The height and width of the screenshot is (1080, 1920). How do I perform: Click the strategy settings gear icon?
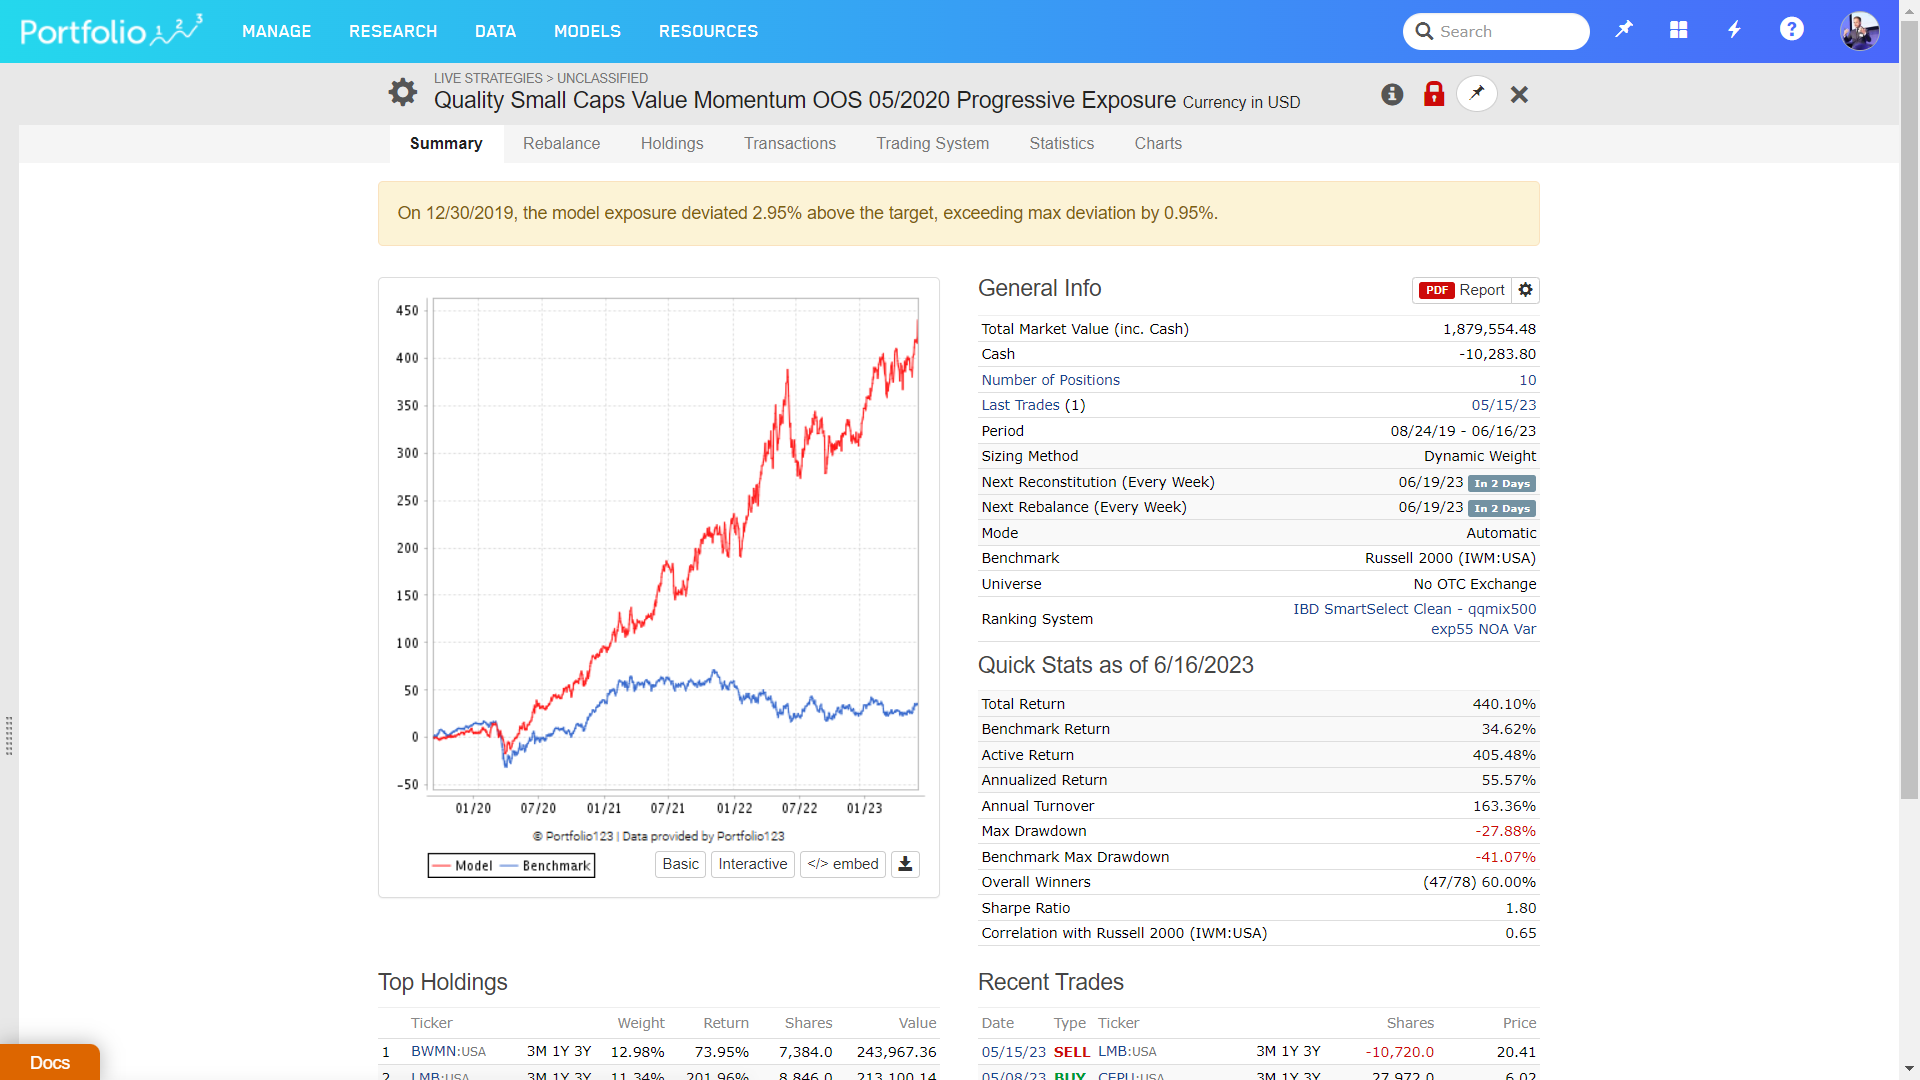pyautogui.click(x=402, y=92)
